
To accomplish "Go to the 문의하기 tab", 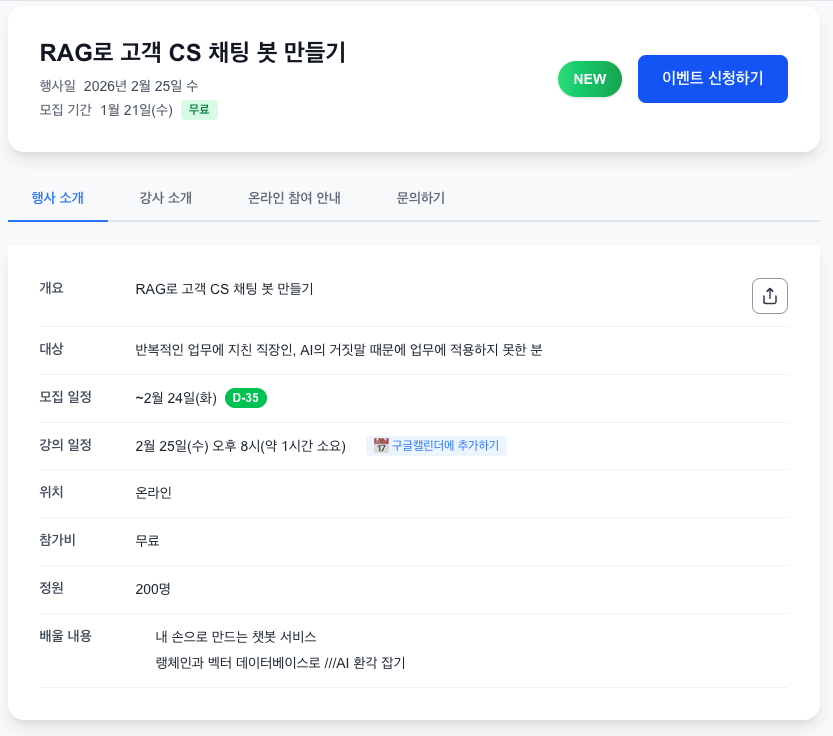I will 421,198.
